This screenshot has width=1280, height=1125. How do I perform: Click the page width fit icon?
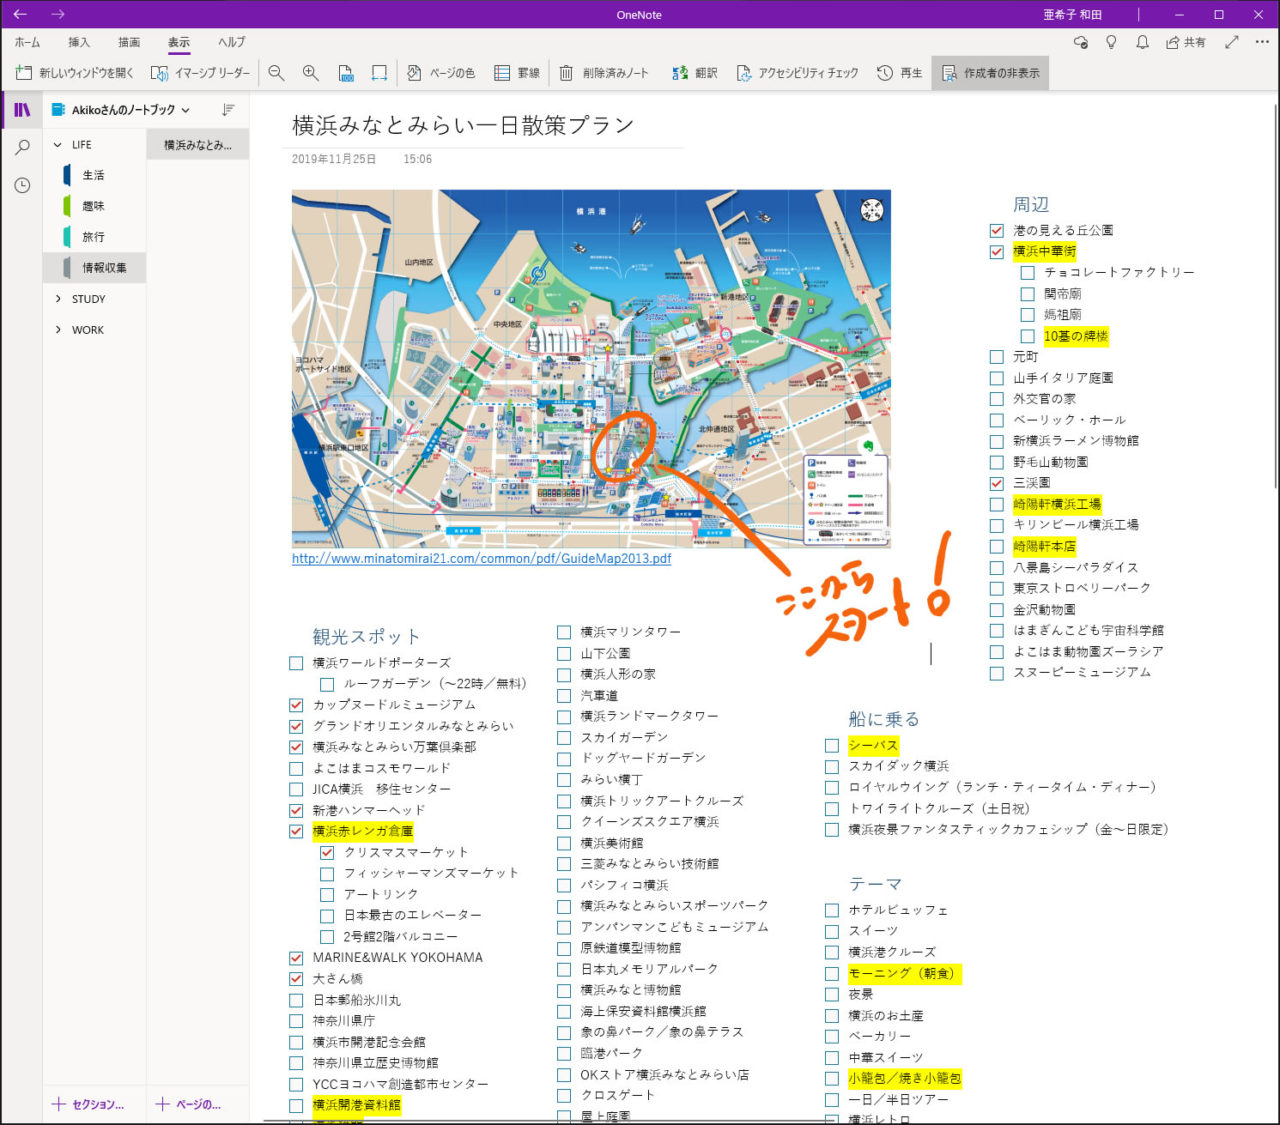pos(379,73)
